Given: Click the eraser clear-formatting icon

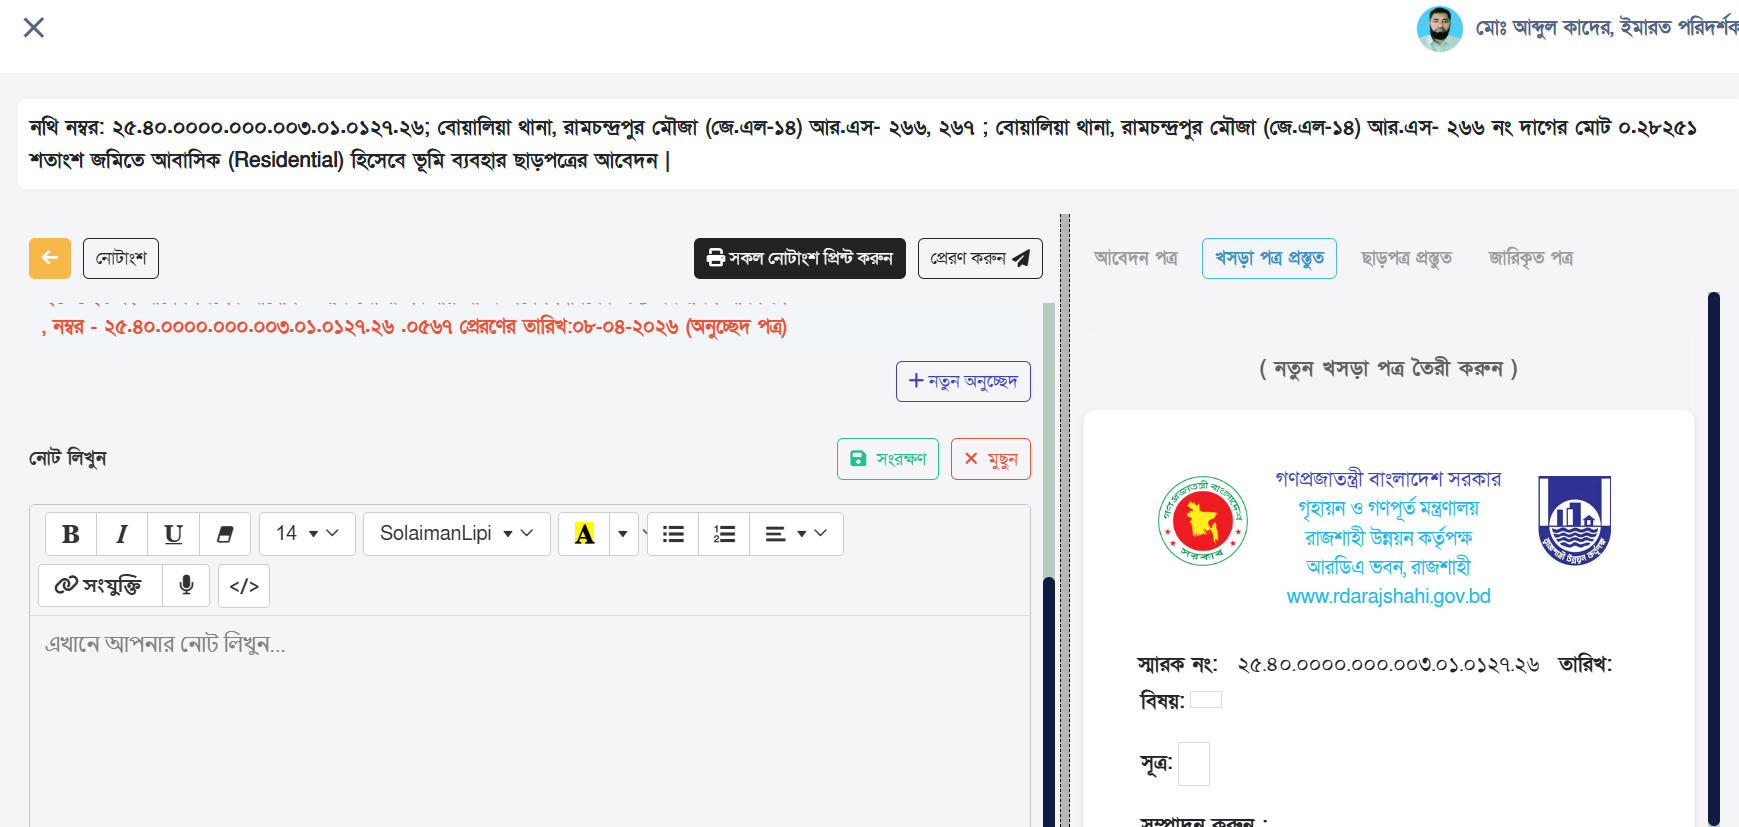Looking at the screenshot, I should point(225,534).
